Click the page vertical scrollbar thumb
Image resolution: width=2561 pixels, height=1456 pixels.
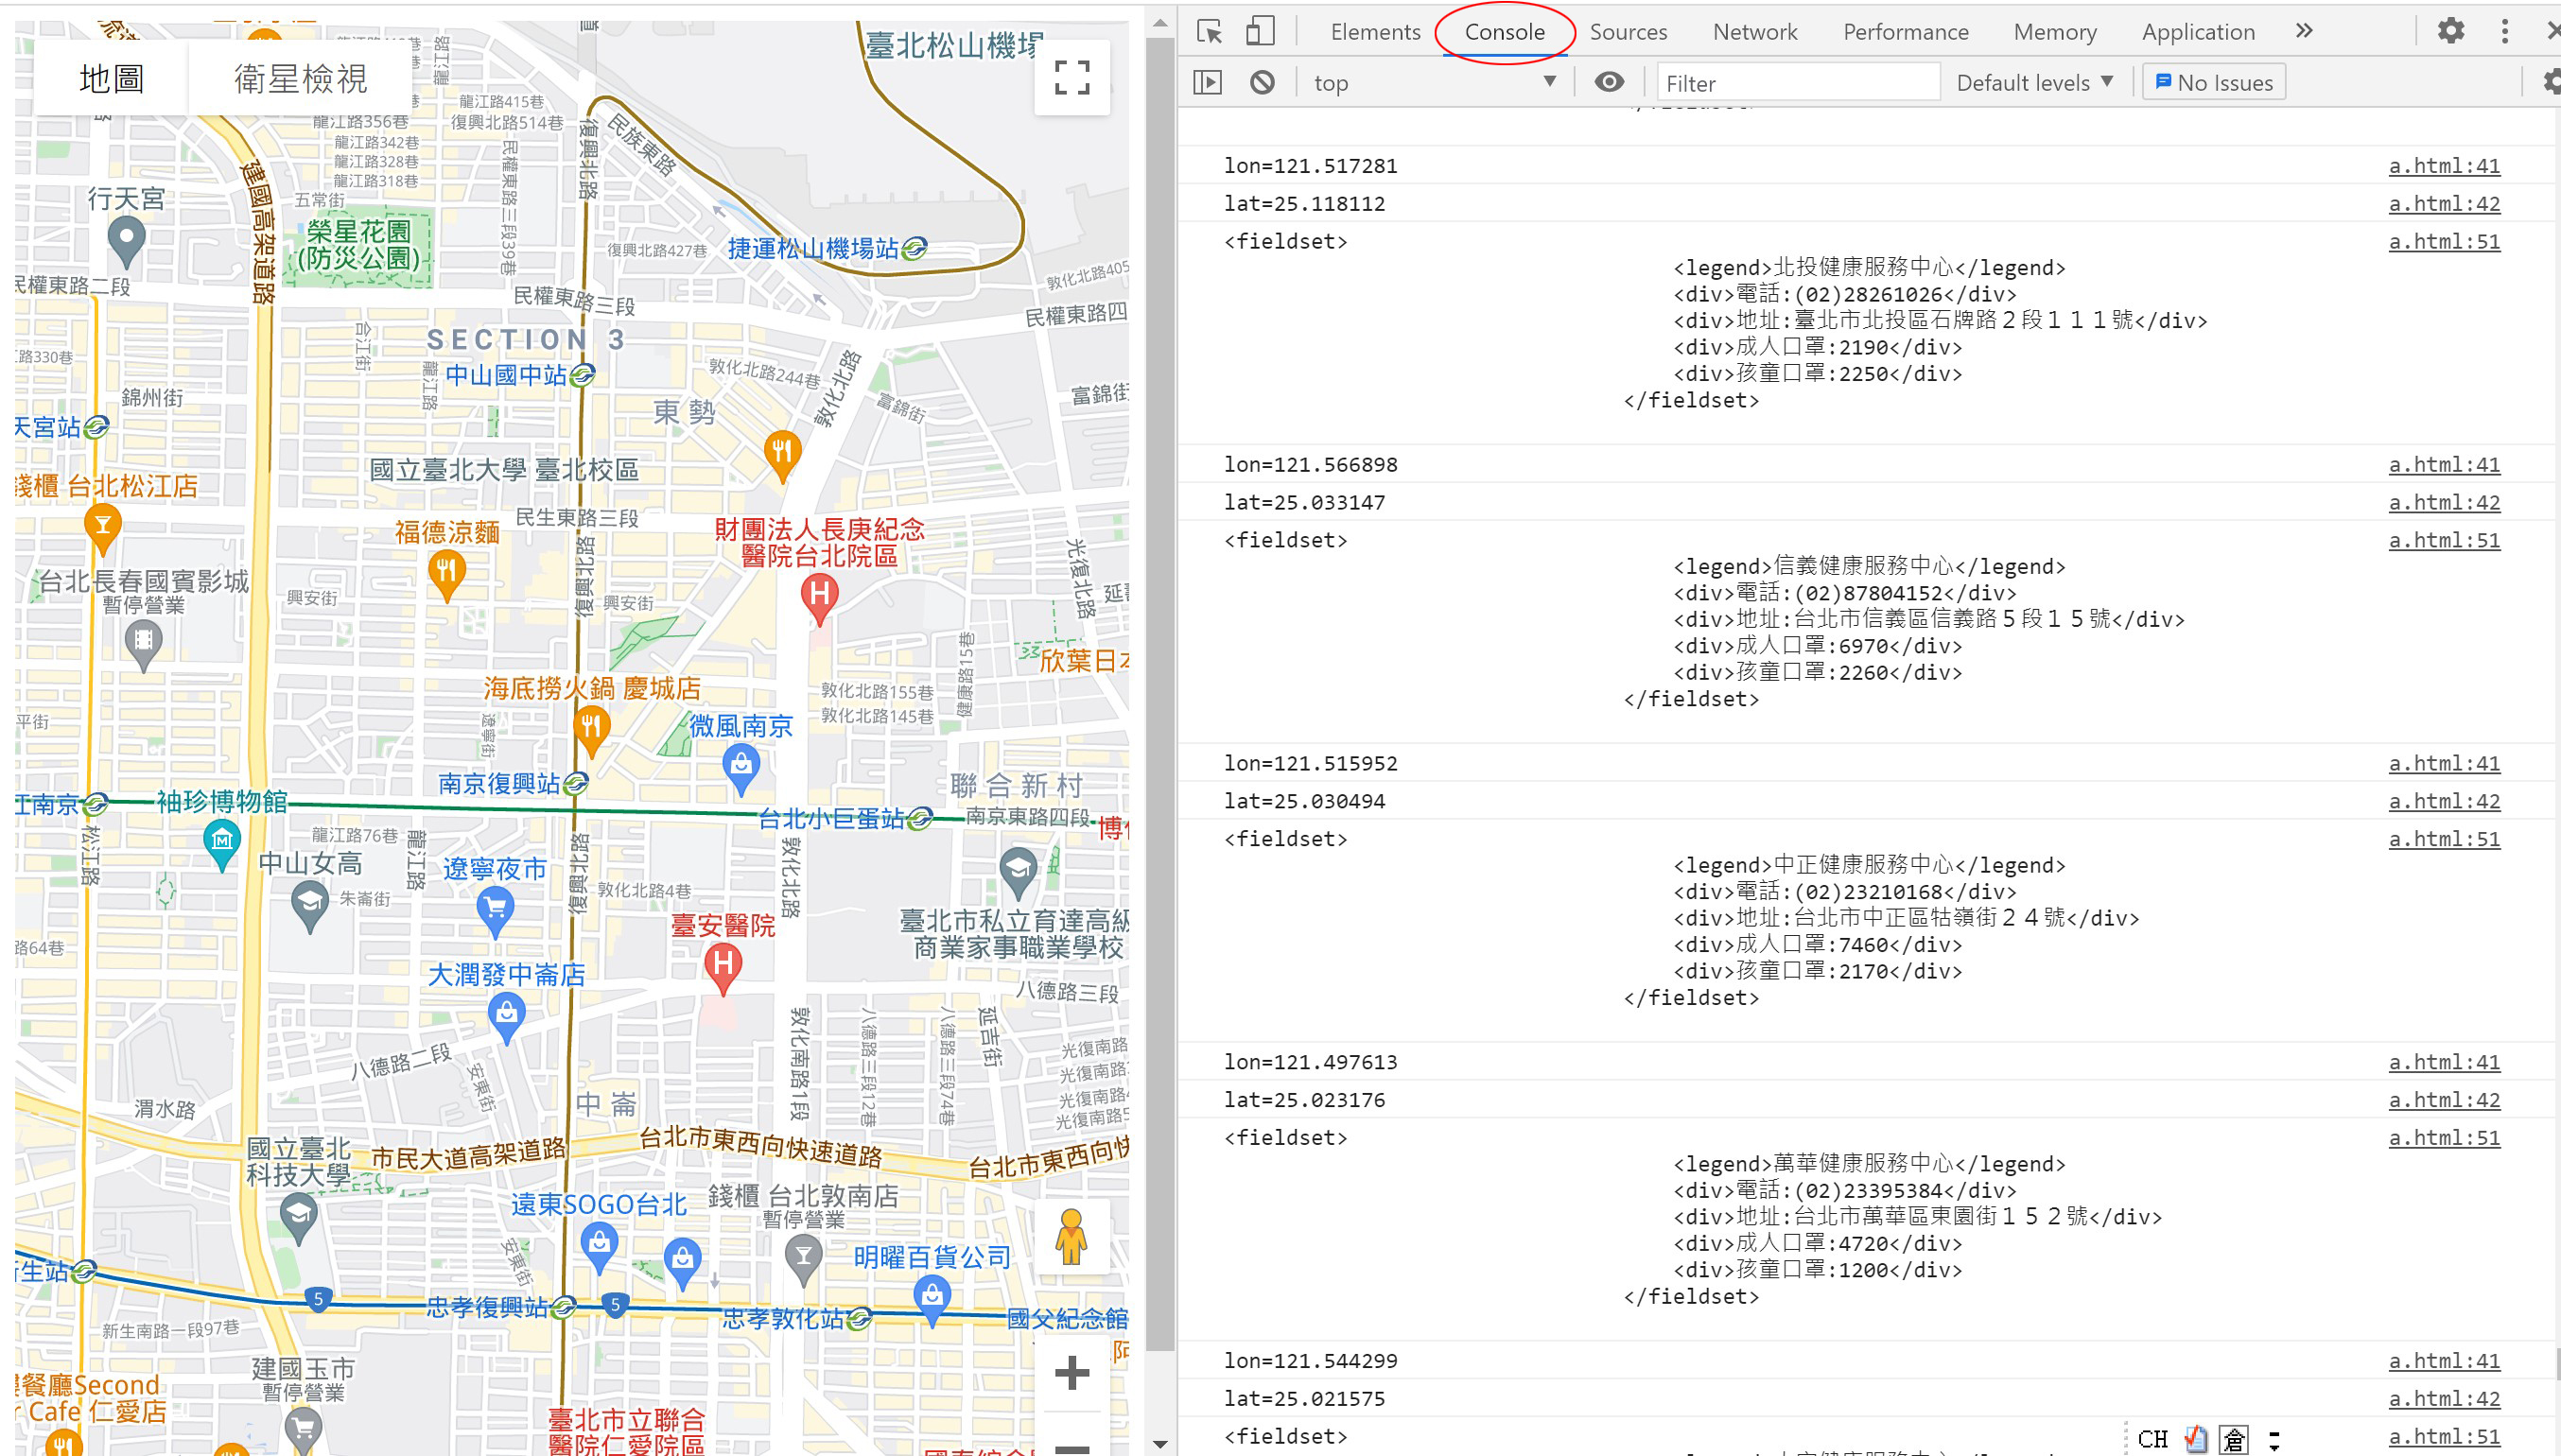(1160, 694)
